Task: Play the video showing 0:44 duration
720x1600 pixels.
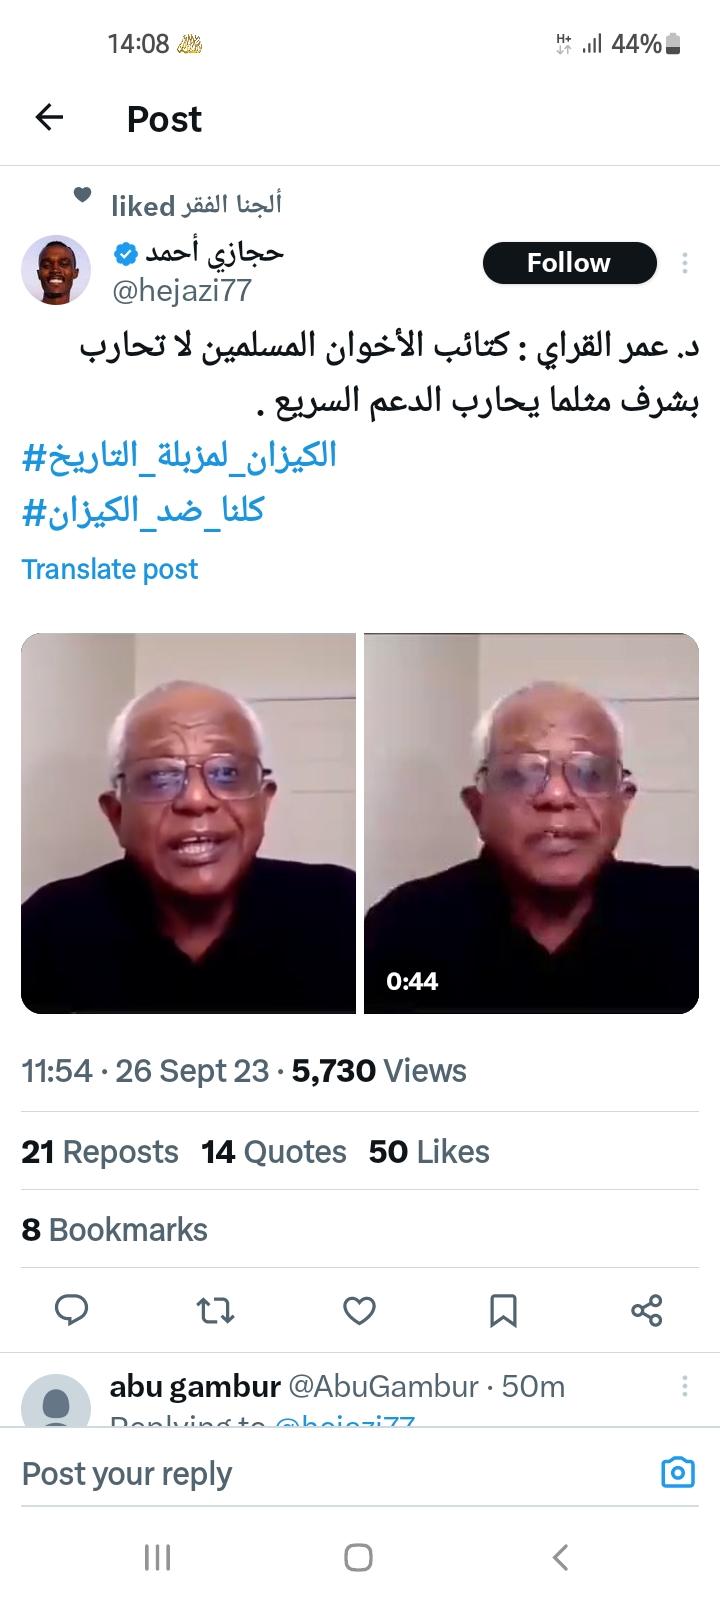Action: pos(531,823)
